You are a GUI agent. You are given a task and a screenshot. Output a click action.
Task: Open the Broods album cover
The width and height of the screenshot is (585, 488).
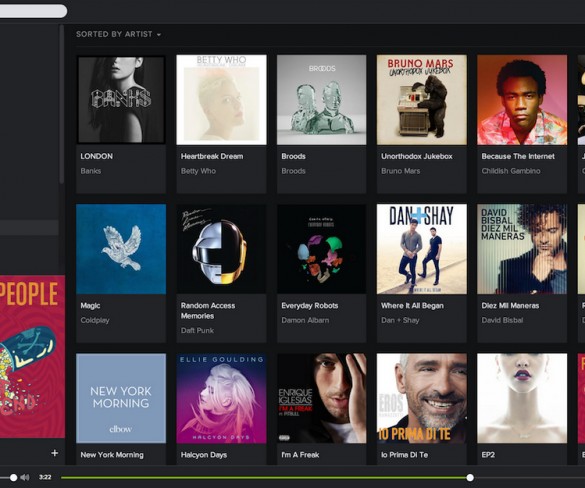pos(322,100)
